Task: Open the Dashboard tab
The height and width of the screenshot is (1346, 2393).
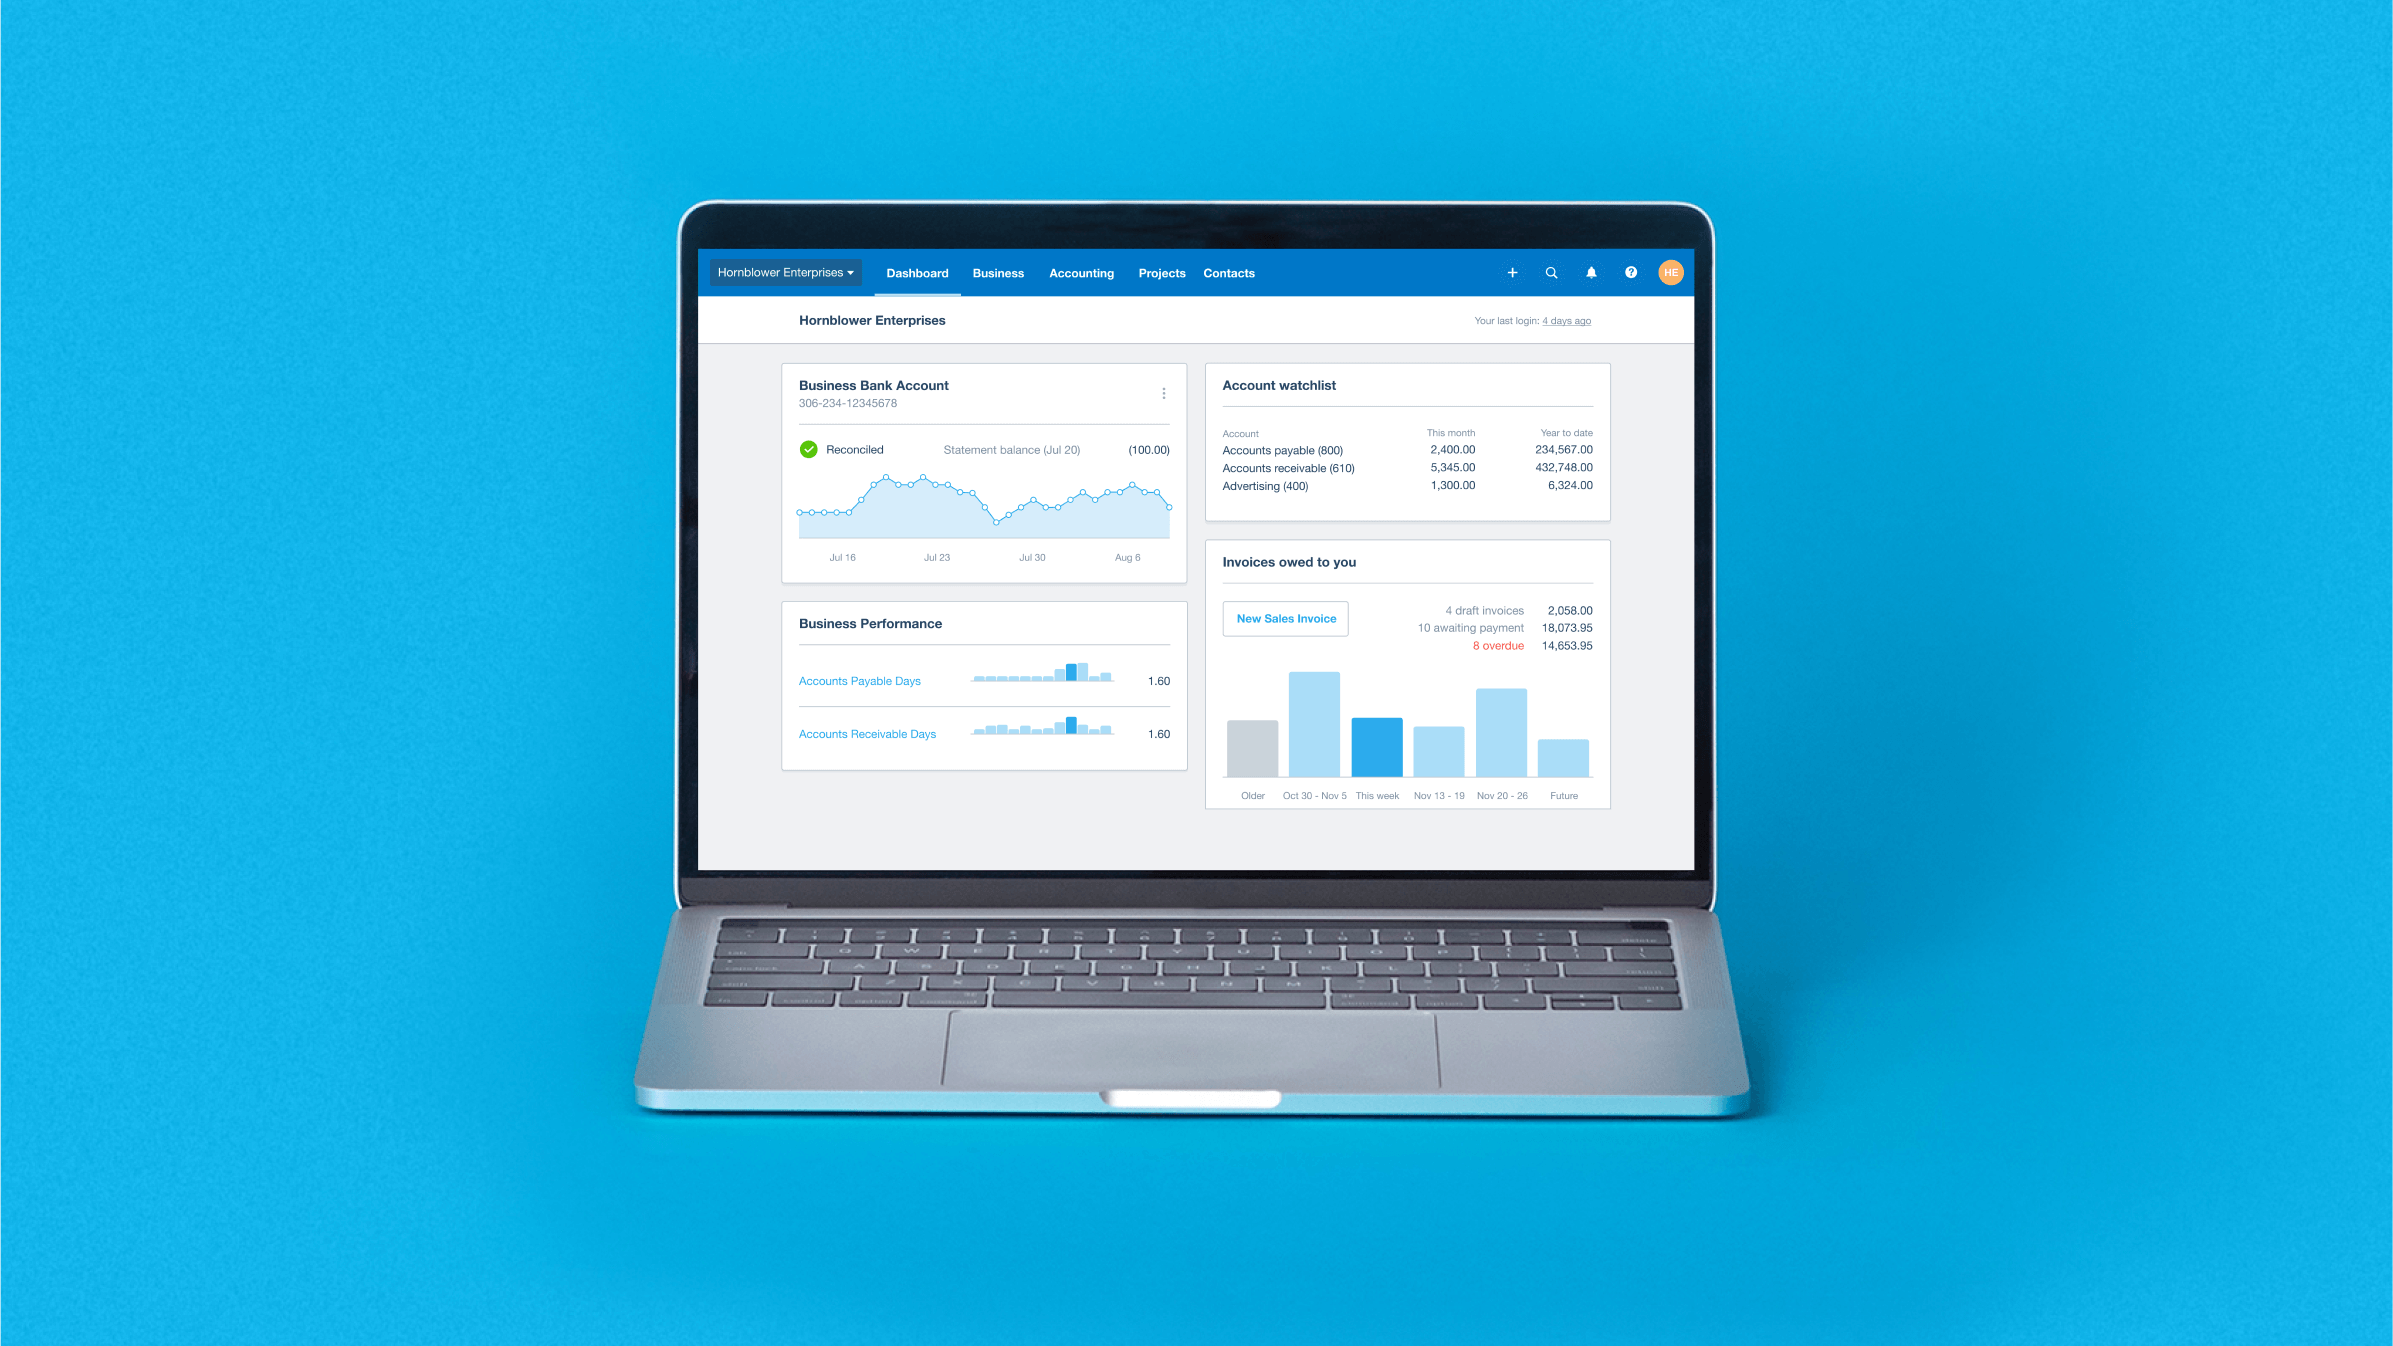Action: point(915,273)
